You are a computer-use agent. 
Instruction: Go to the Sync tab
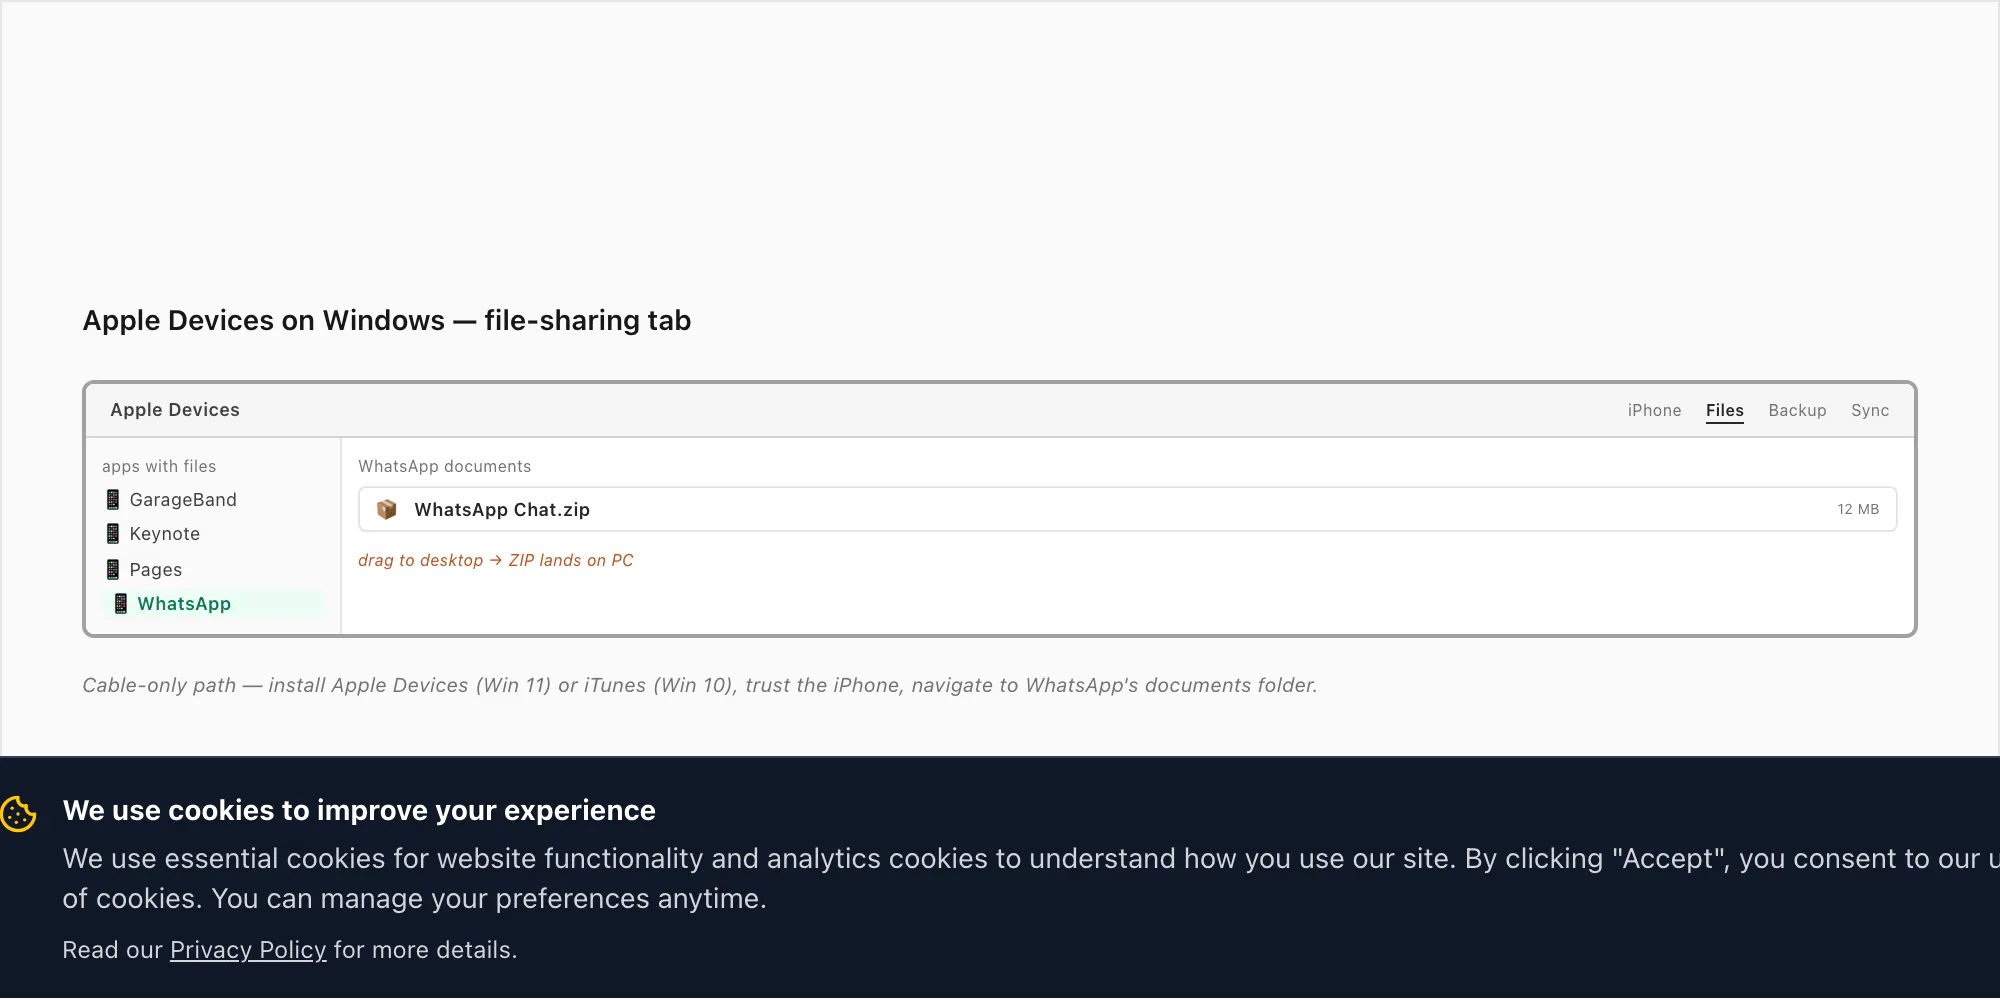[1870, 410]
